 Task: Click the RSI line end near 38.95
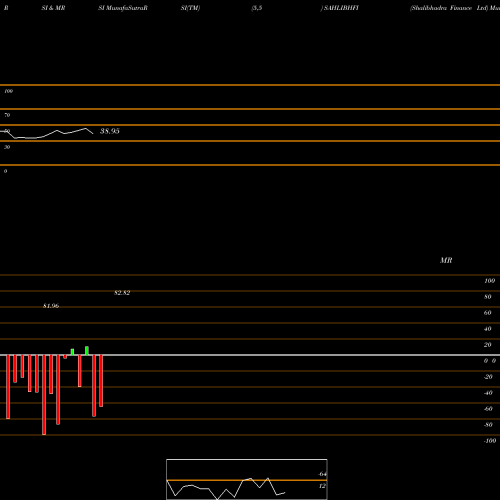[93, 133]
